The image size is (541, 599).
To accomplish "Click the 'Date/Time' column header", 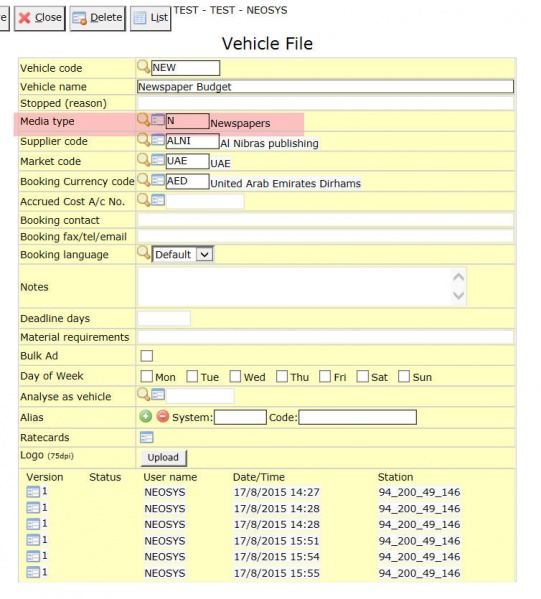I will [259, 477].
